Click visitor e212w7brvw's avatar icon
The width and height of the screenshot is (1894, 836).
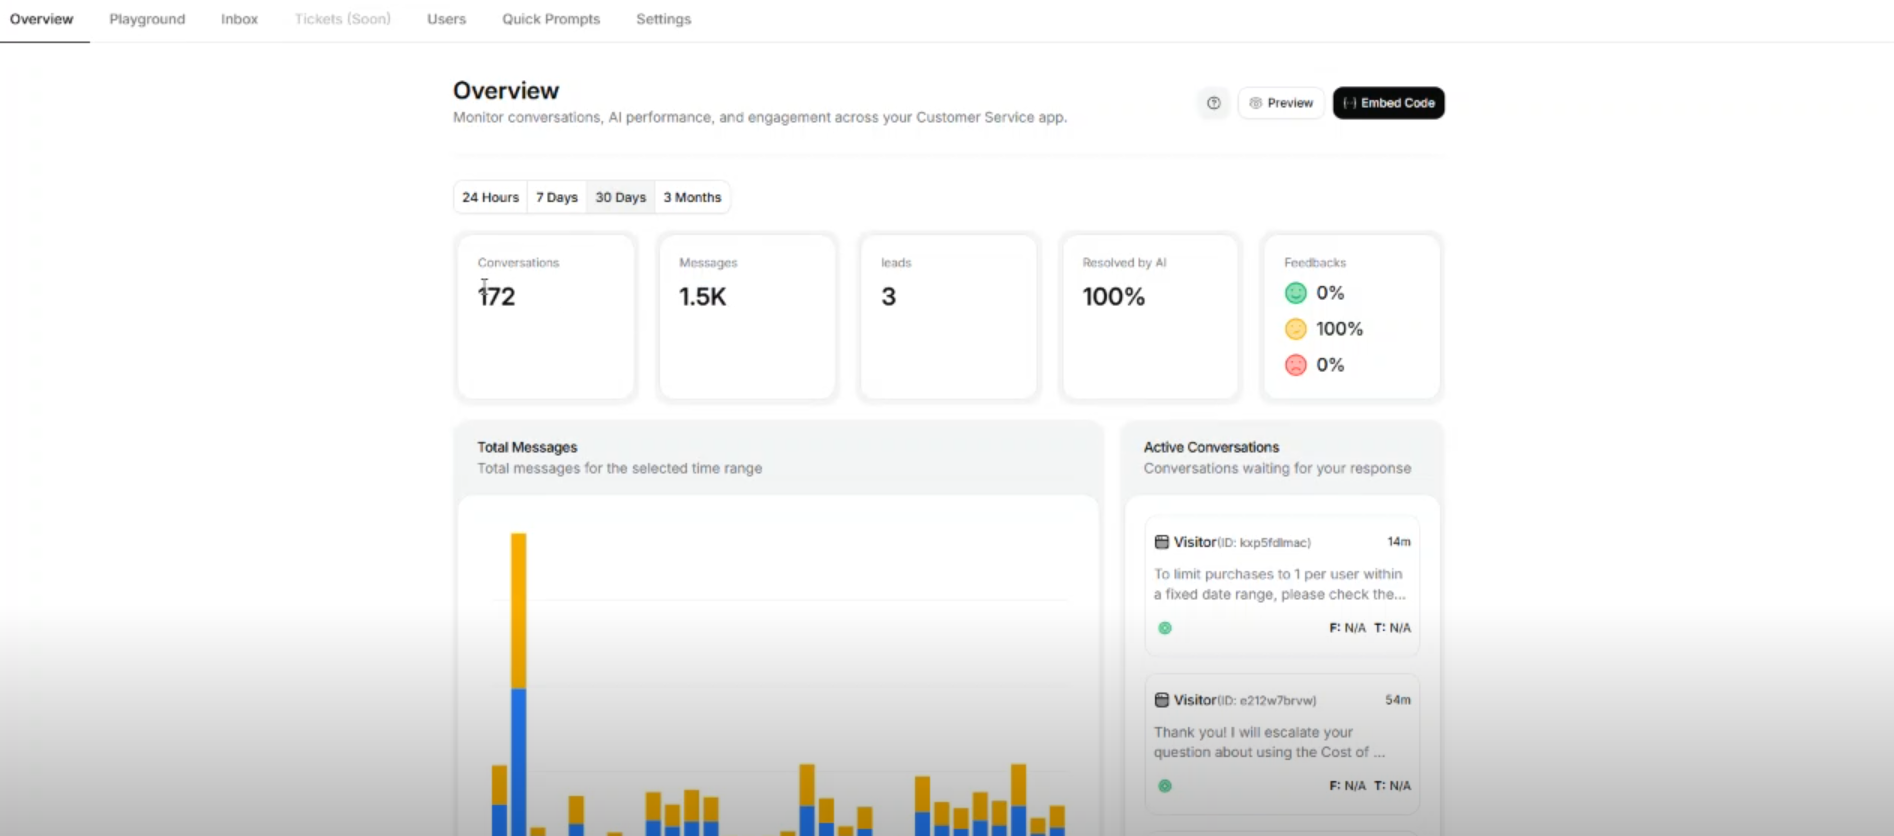coord(1161,700)
